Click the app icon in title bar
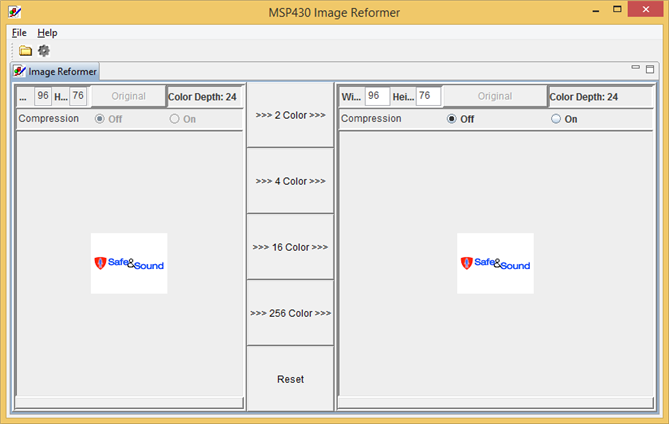 tap(15, 12)
